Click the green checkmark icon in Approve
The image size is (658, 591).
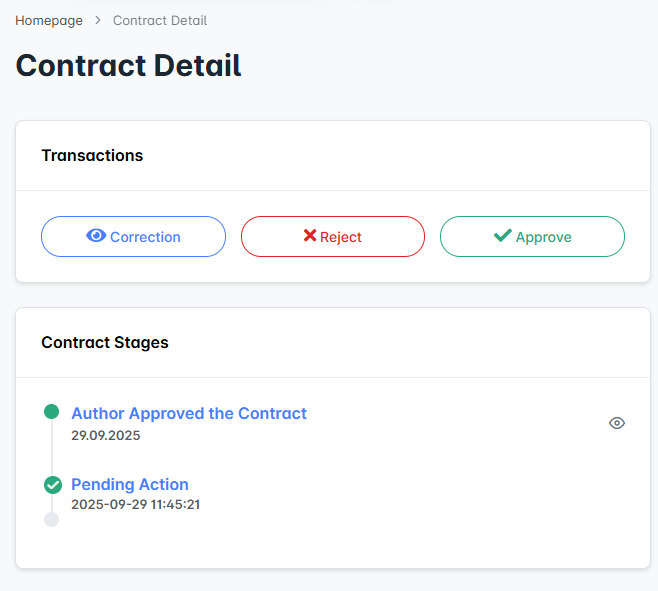click(x=502, y=236)
